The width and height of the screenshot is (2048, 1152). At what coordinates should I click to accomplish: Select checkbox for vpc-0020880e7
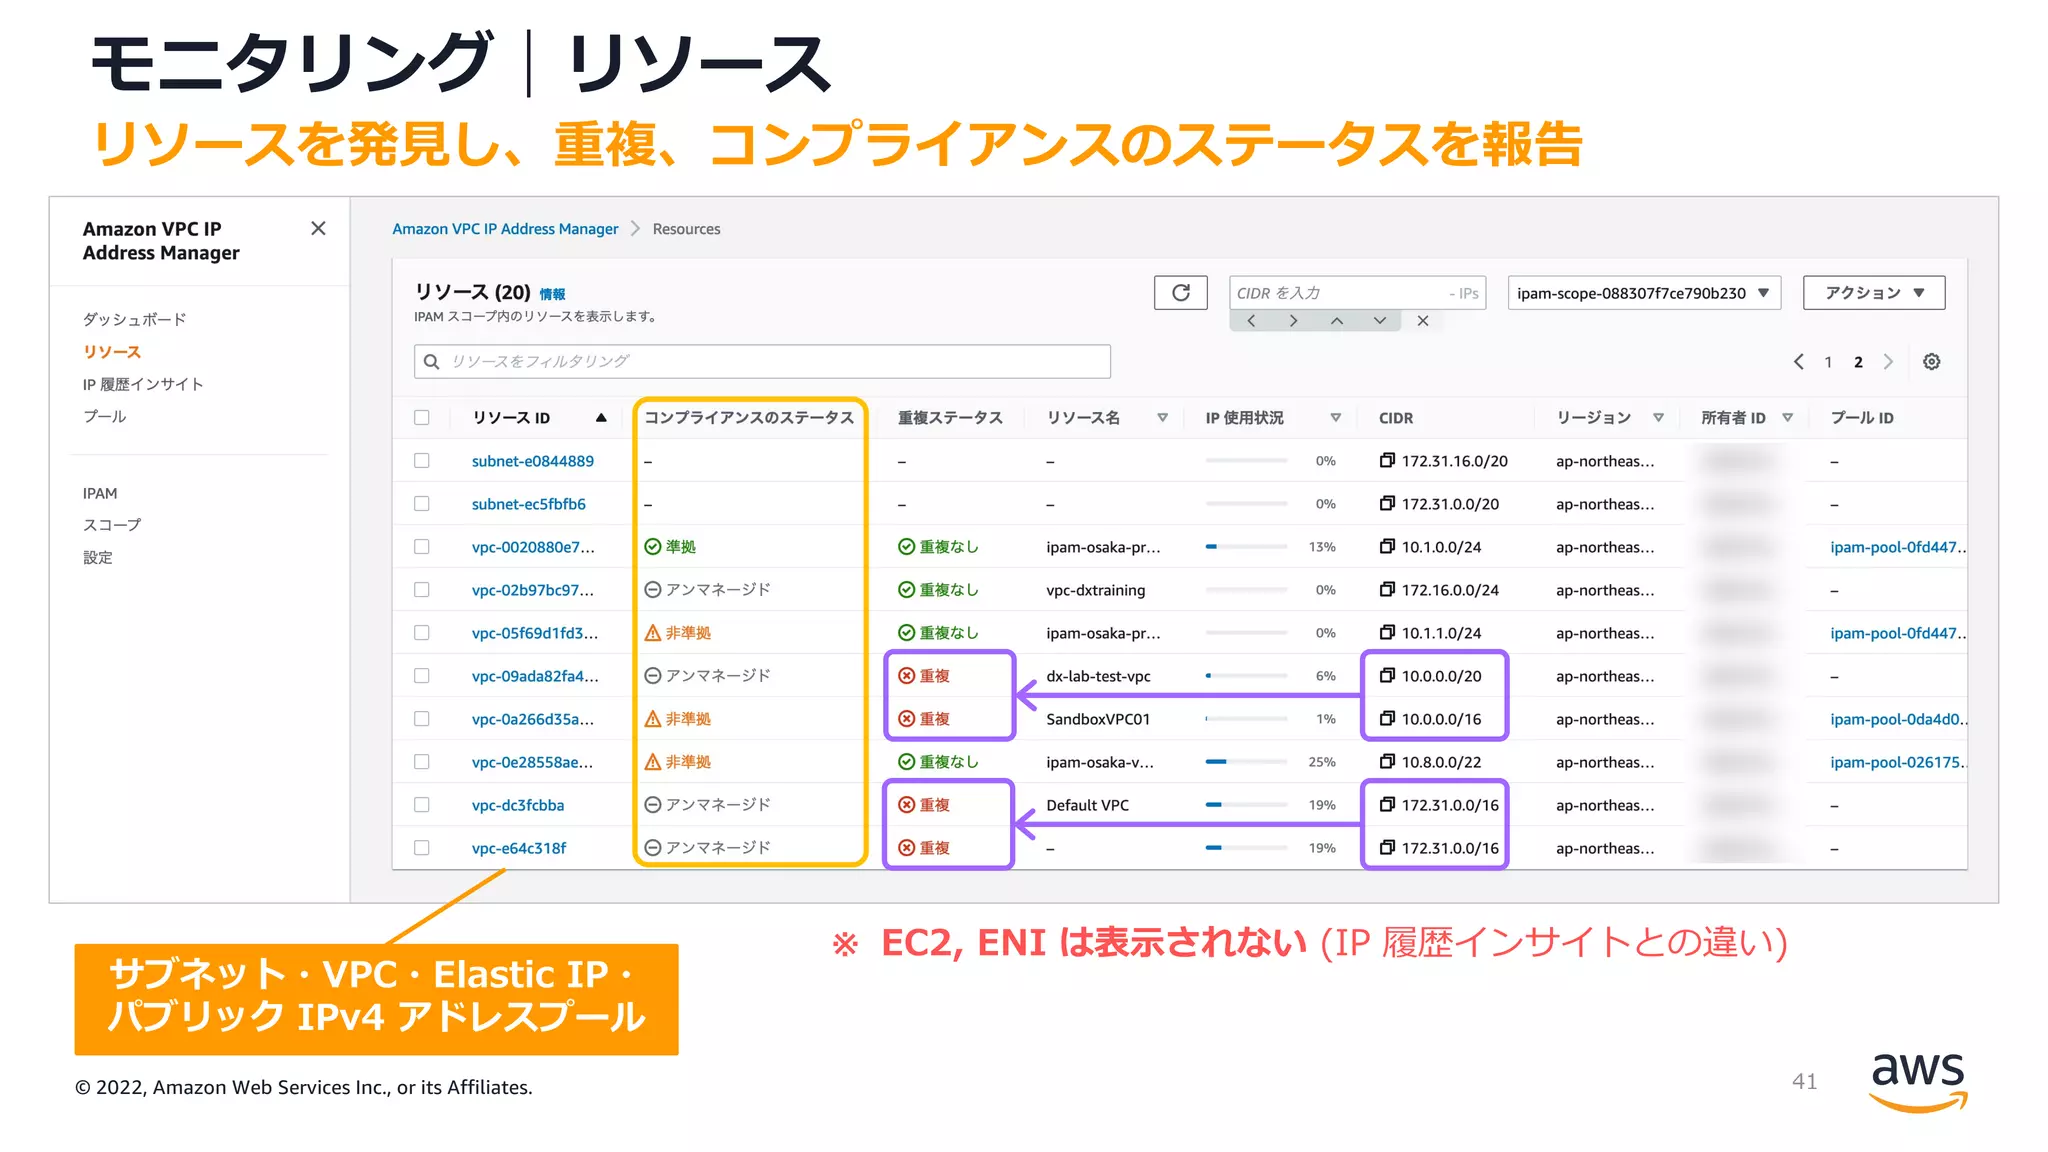coord(422,546)
